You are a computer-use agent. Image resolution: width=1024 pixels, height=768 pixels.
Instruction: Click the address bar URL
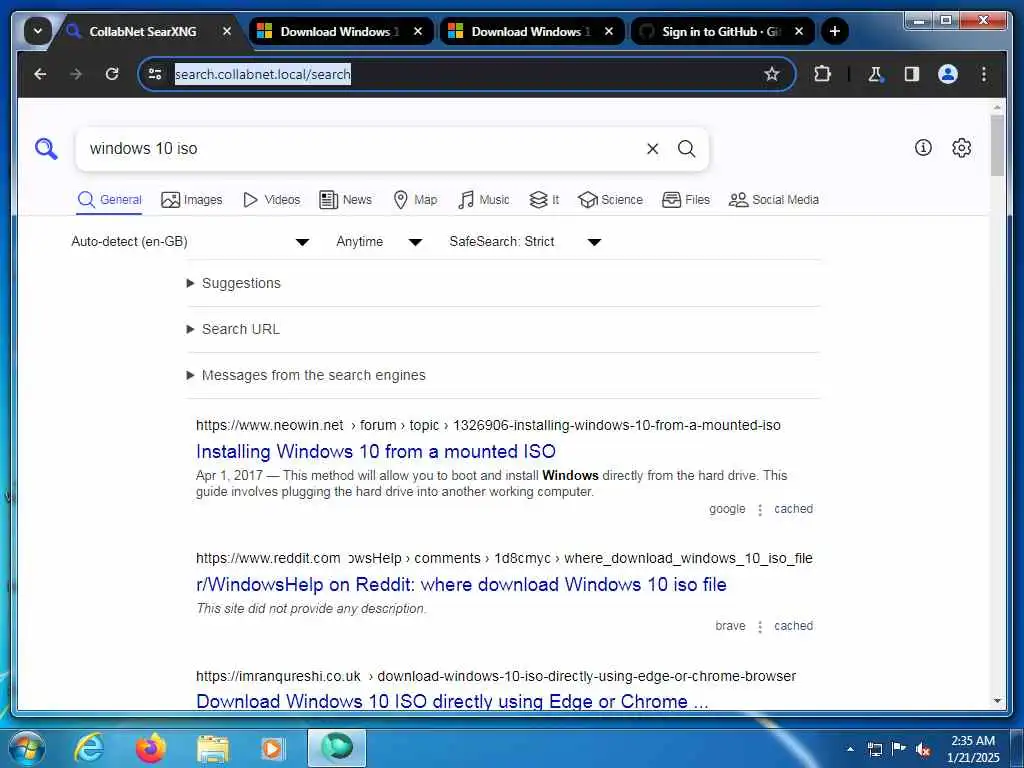click(263, 74)
